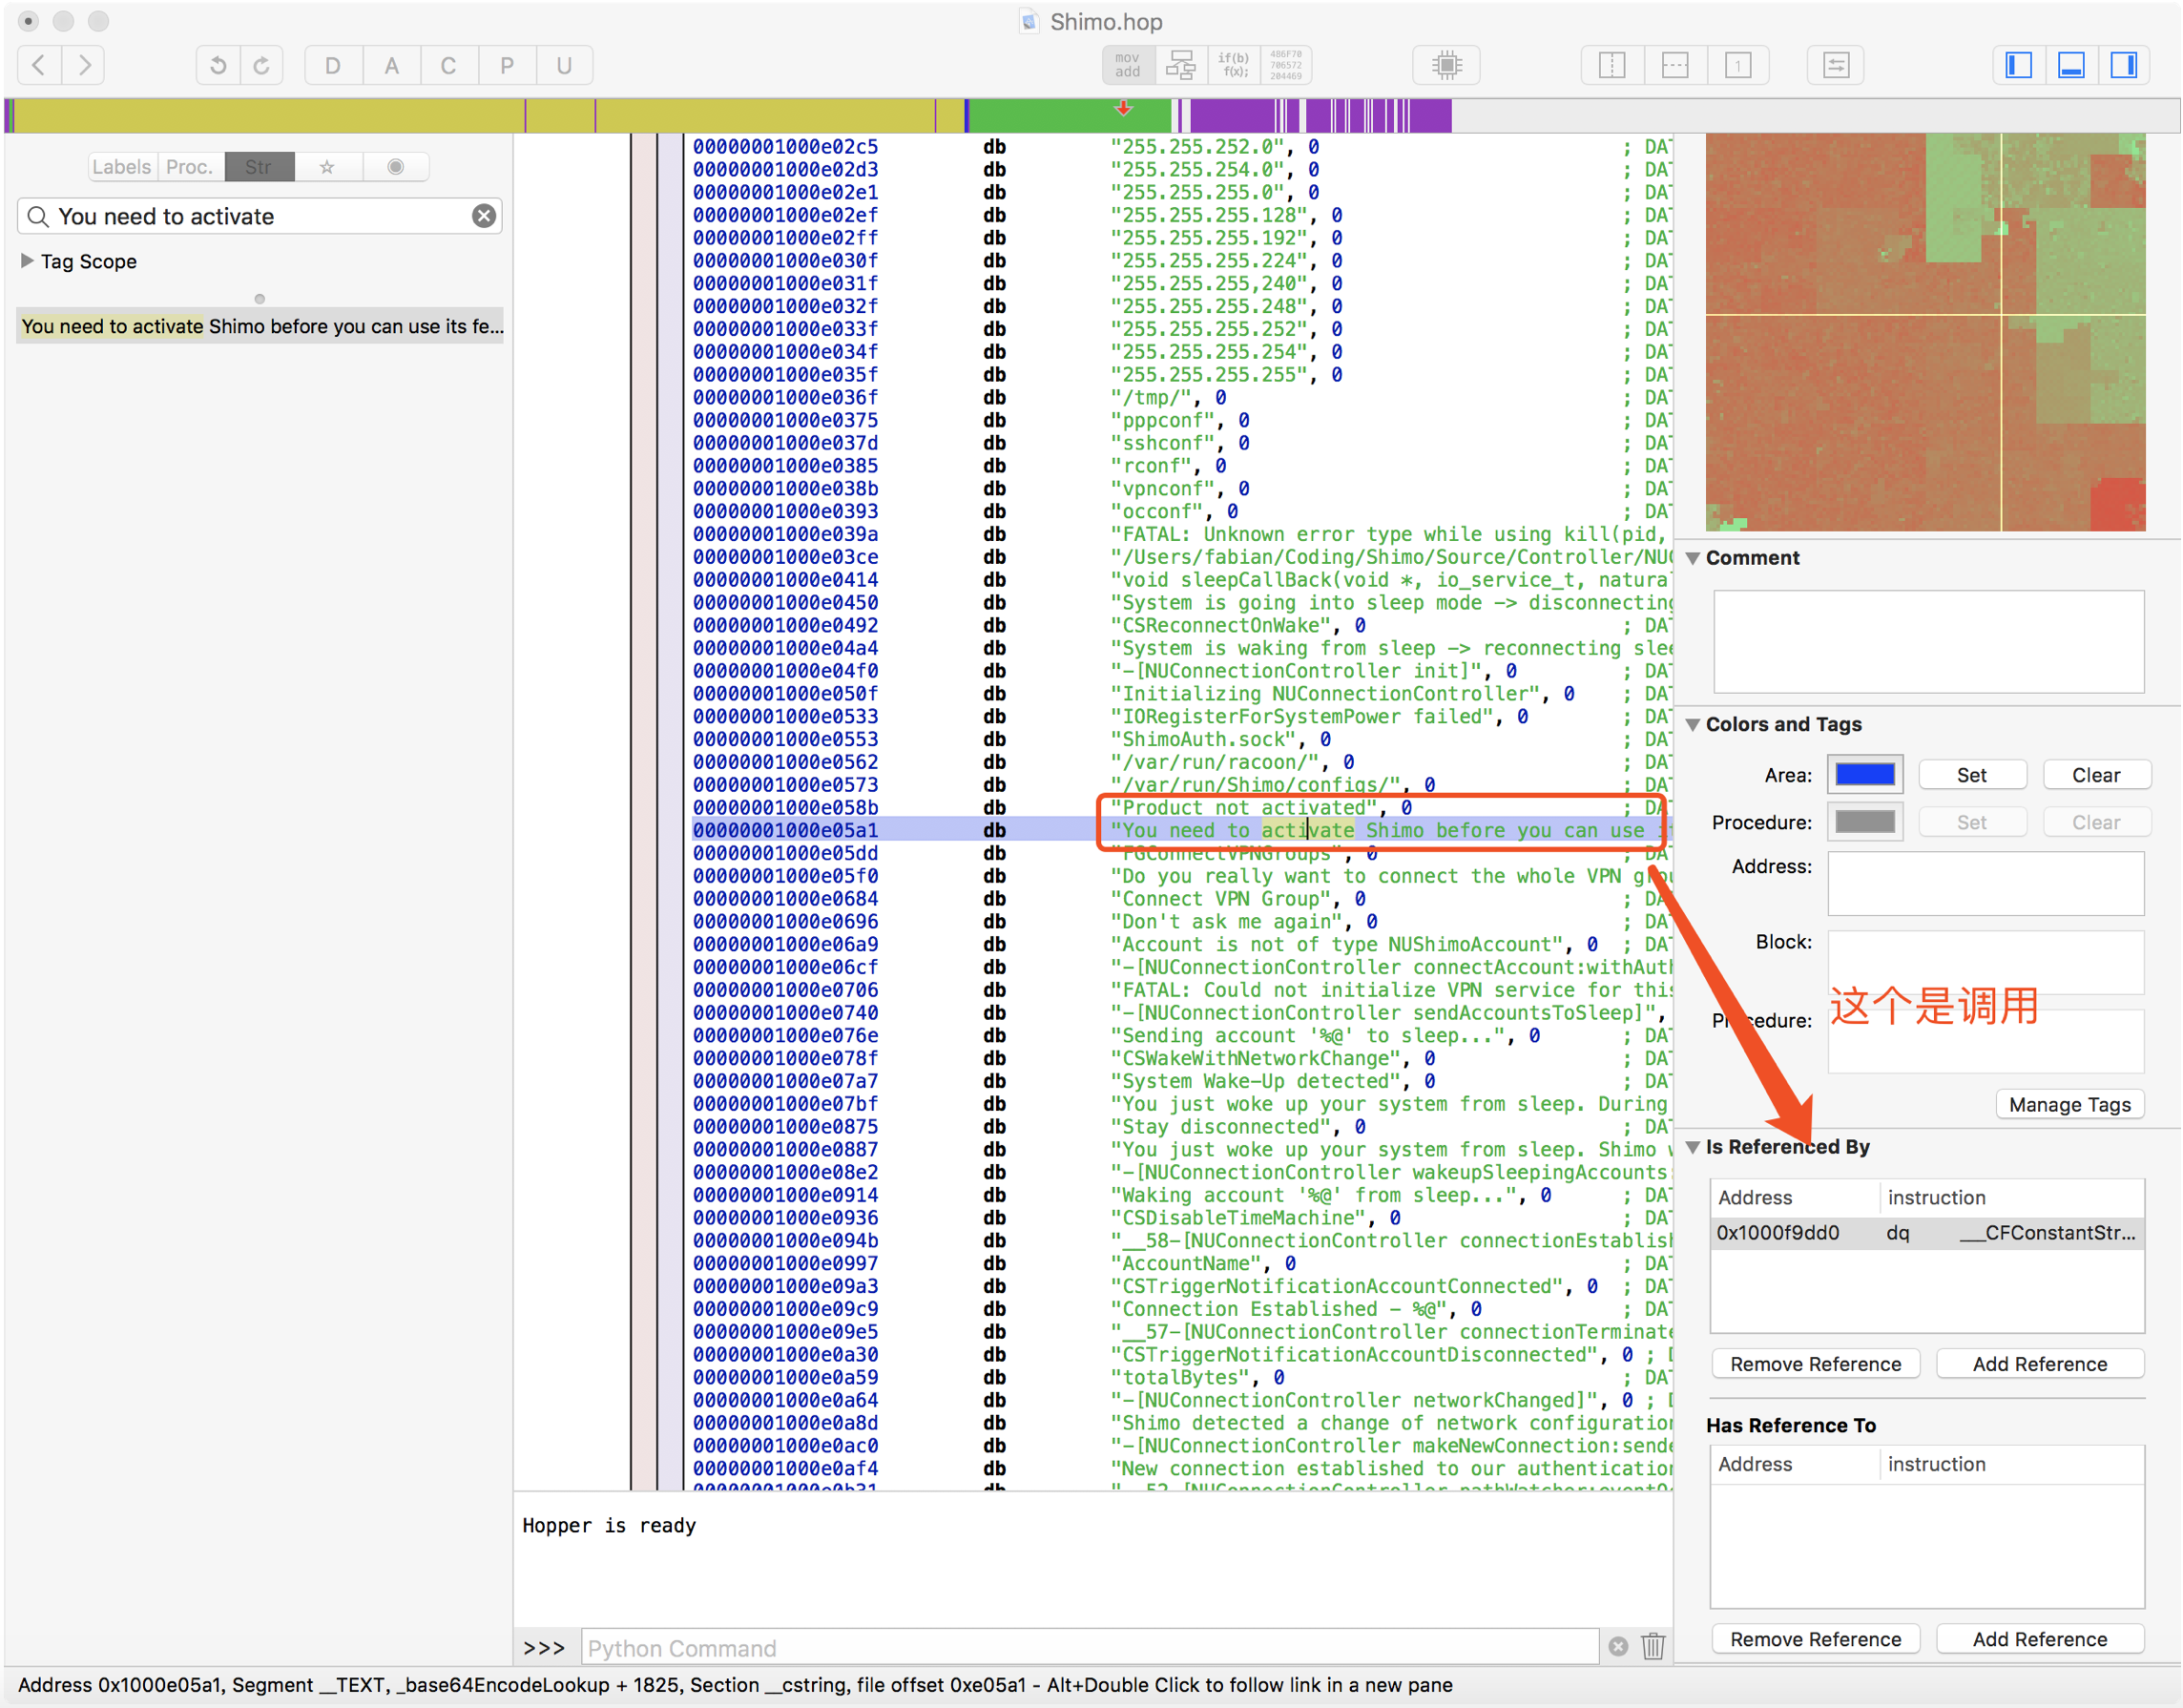Mark selection as Data with D button
The width and height of the screenshot is (2183, 1708).
pos(332,66)
